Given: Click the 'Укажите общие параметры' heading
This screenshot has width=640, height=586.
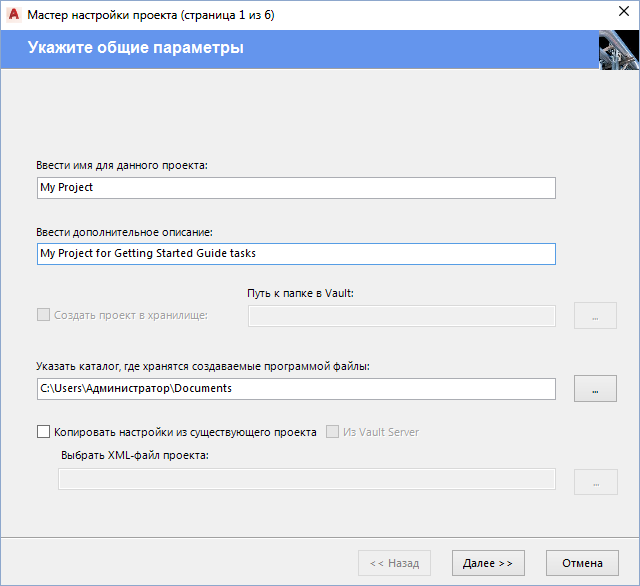Looking at the screenshot, I should click(136, 48).
